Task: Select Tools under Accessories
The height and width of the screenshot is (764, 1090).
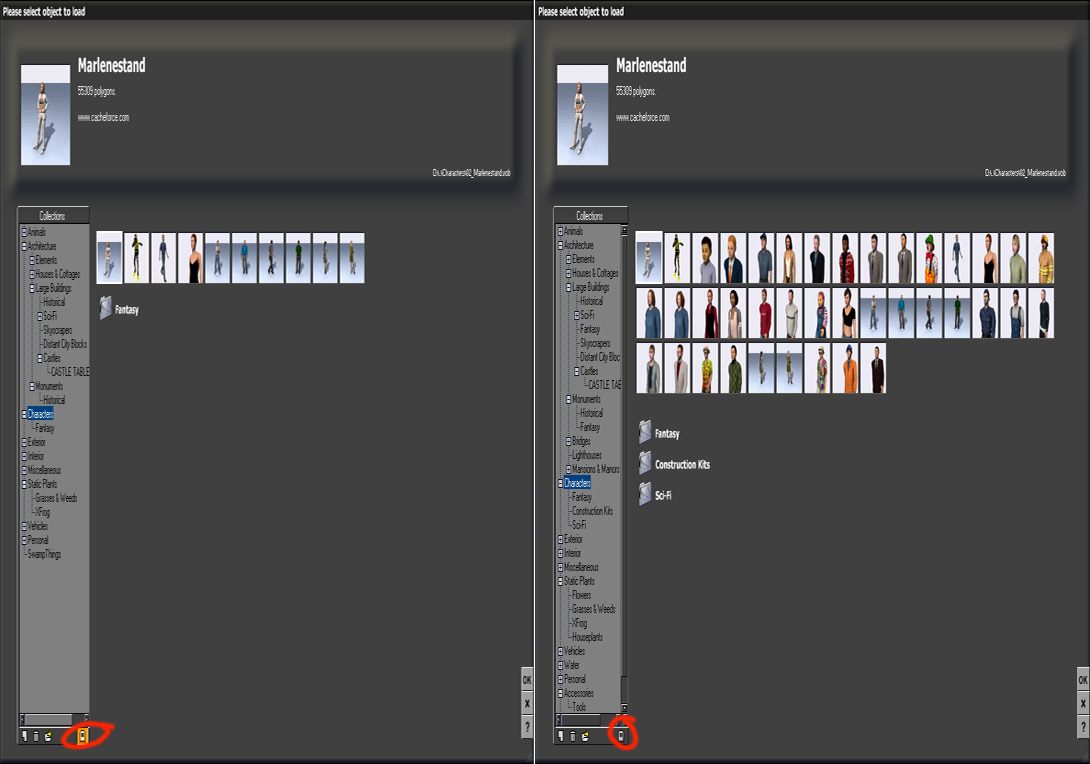Action: coord(579,707)
